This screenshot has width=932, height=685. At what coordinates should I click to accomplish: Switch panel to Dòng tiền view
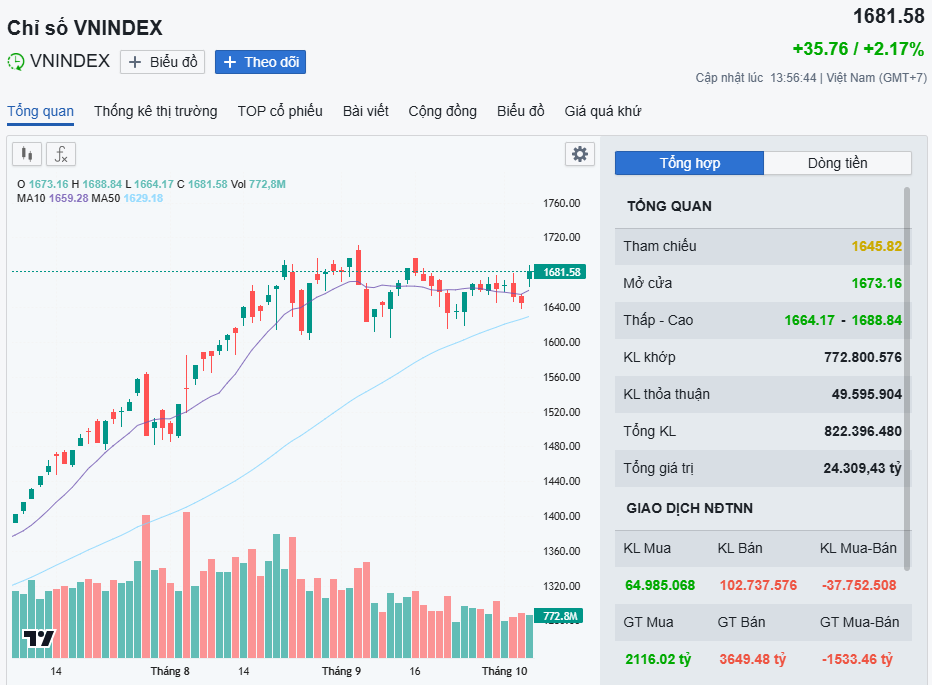pyautogui.click(x=837, y=163)
